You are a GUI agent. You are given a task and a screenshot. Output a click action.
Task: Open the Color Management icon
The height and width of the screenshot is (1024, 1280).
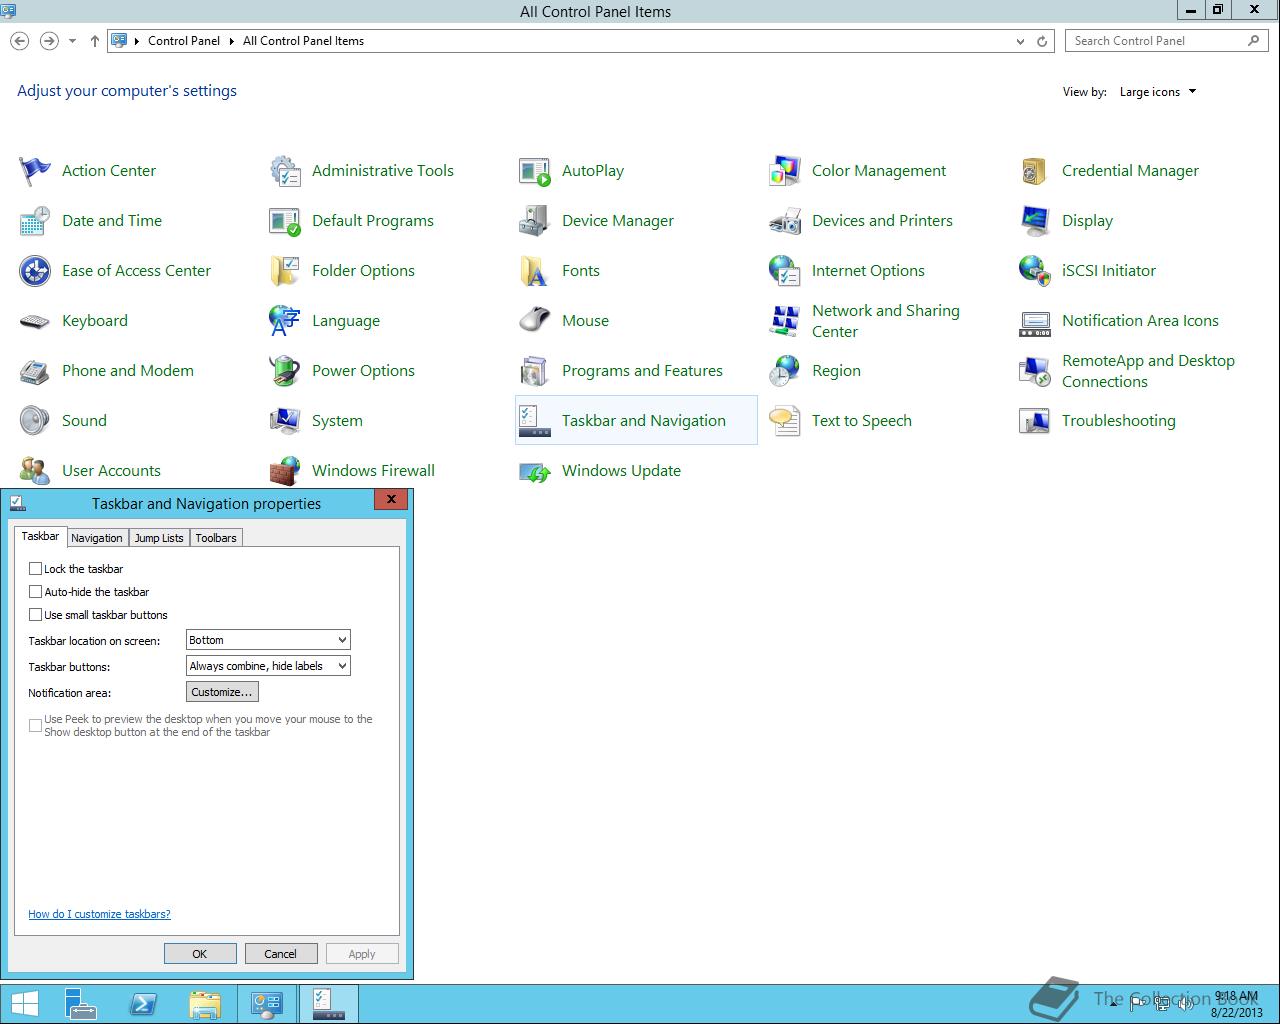[x=785, y=171]
